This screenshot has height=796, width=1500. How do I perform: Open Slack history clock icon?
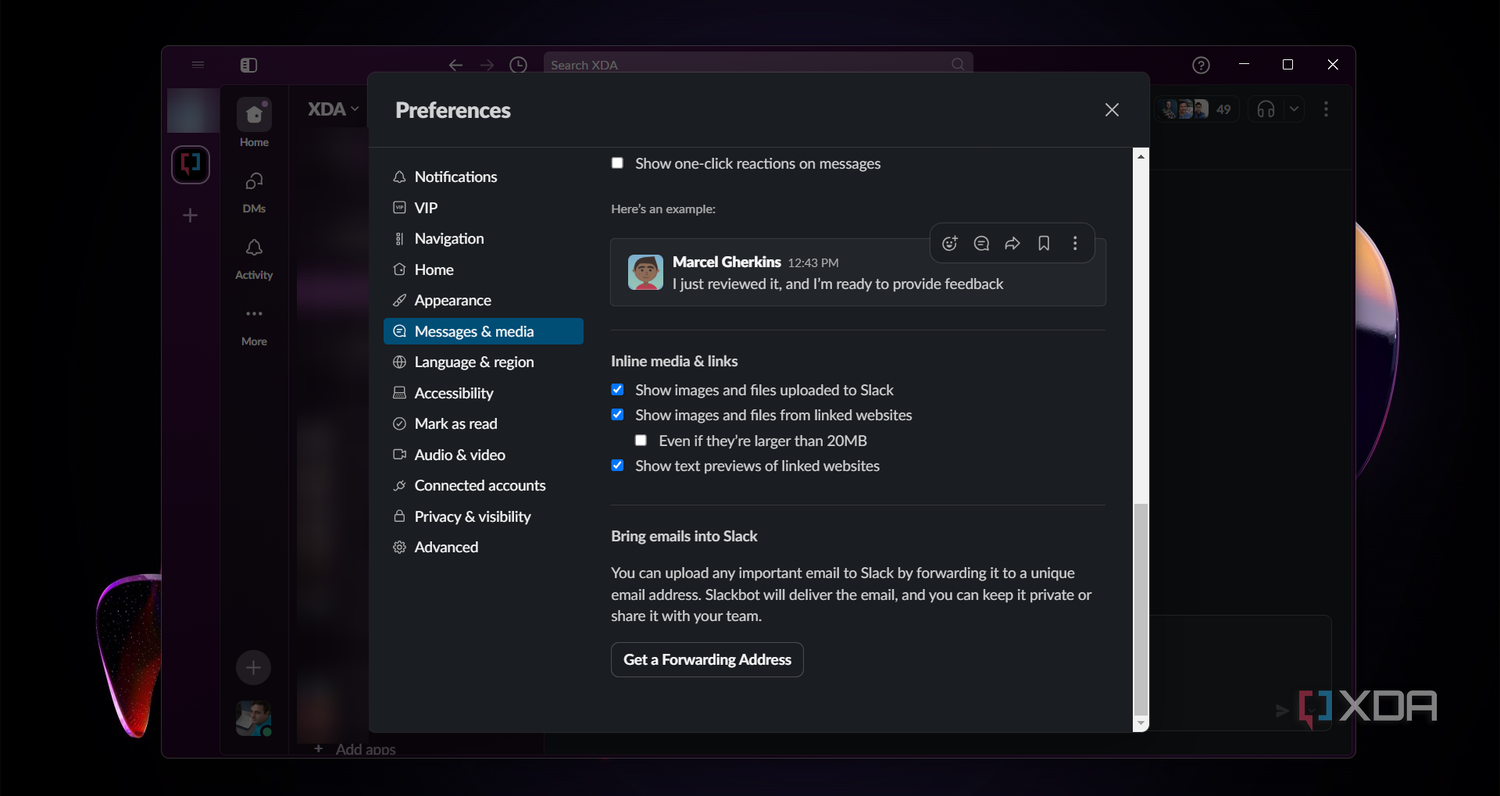518,65
